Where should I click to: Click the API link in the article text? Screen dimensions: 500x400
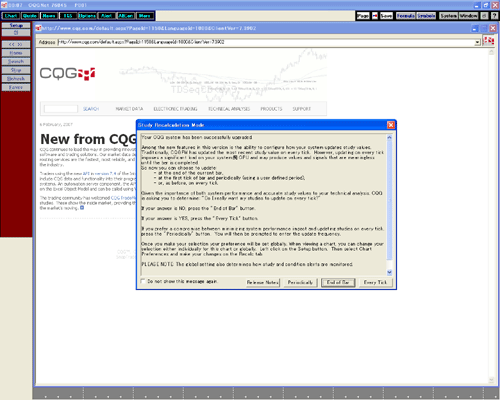point(86,174)
